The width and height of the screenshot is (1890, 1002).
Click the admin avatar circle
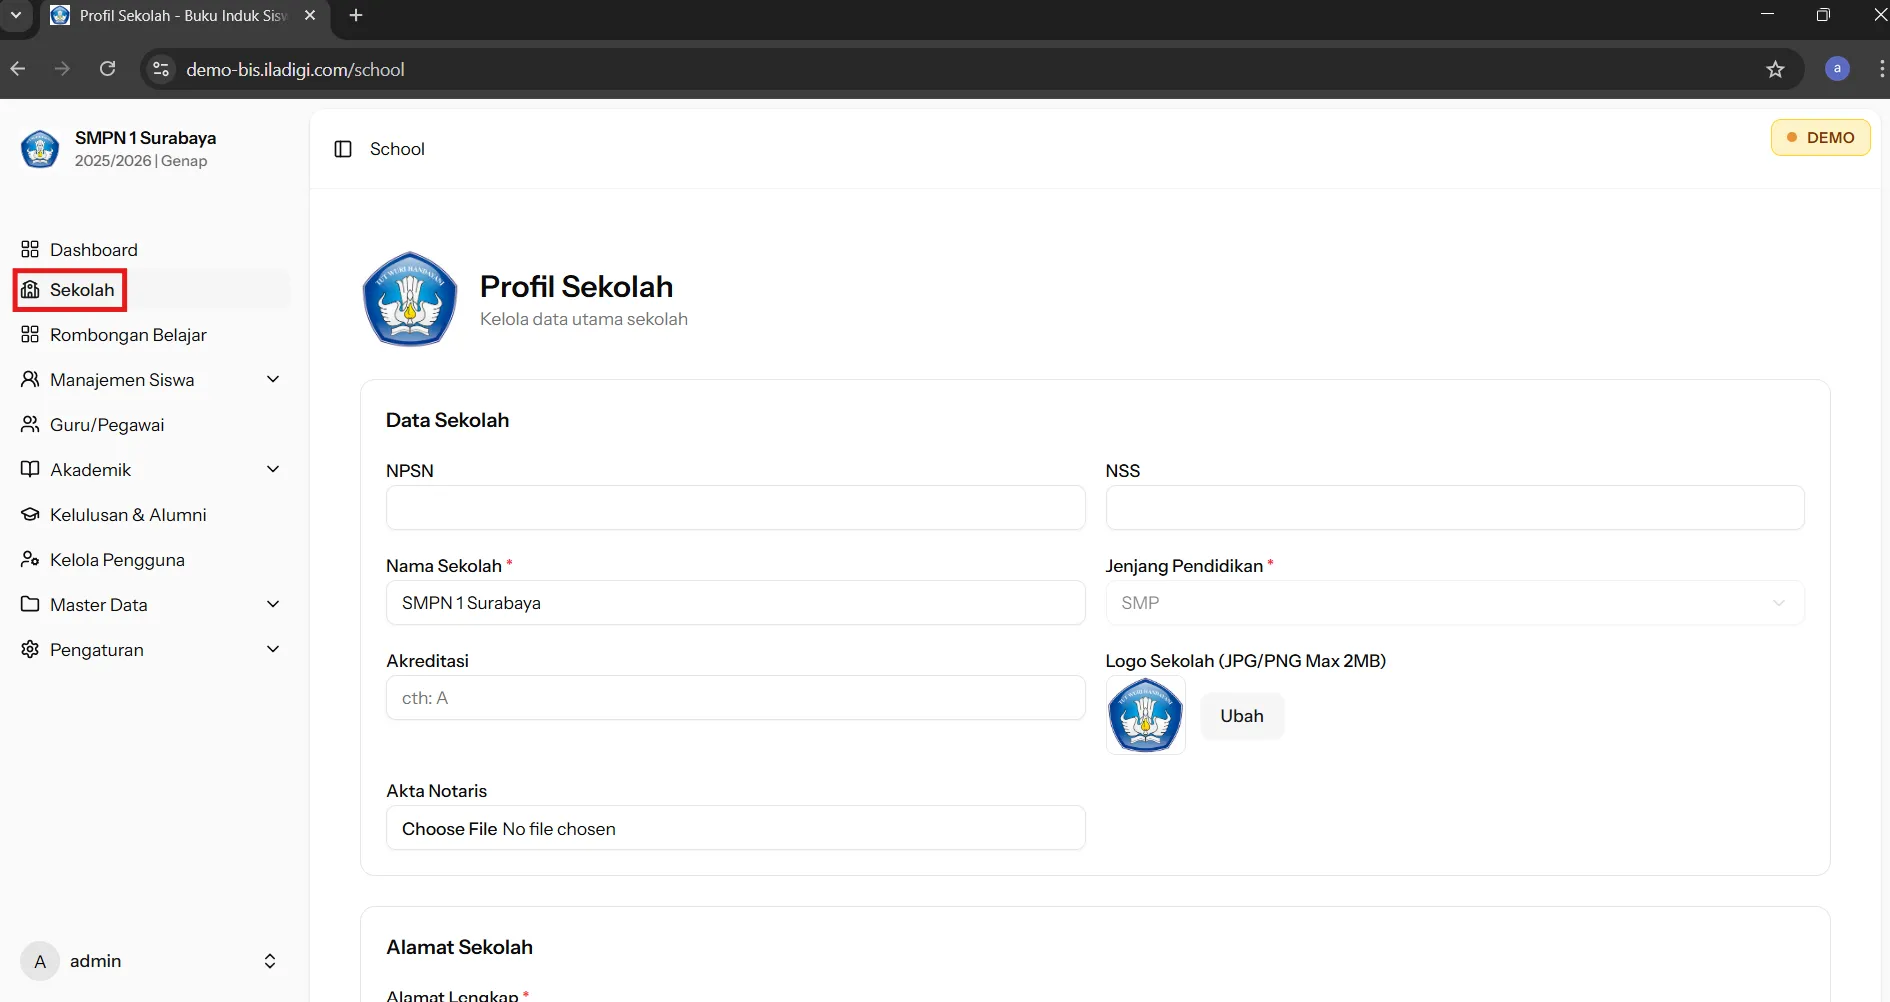pyautogui.click(x=40, y=961)
